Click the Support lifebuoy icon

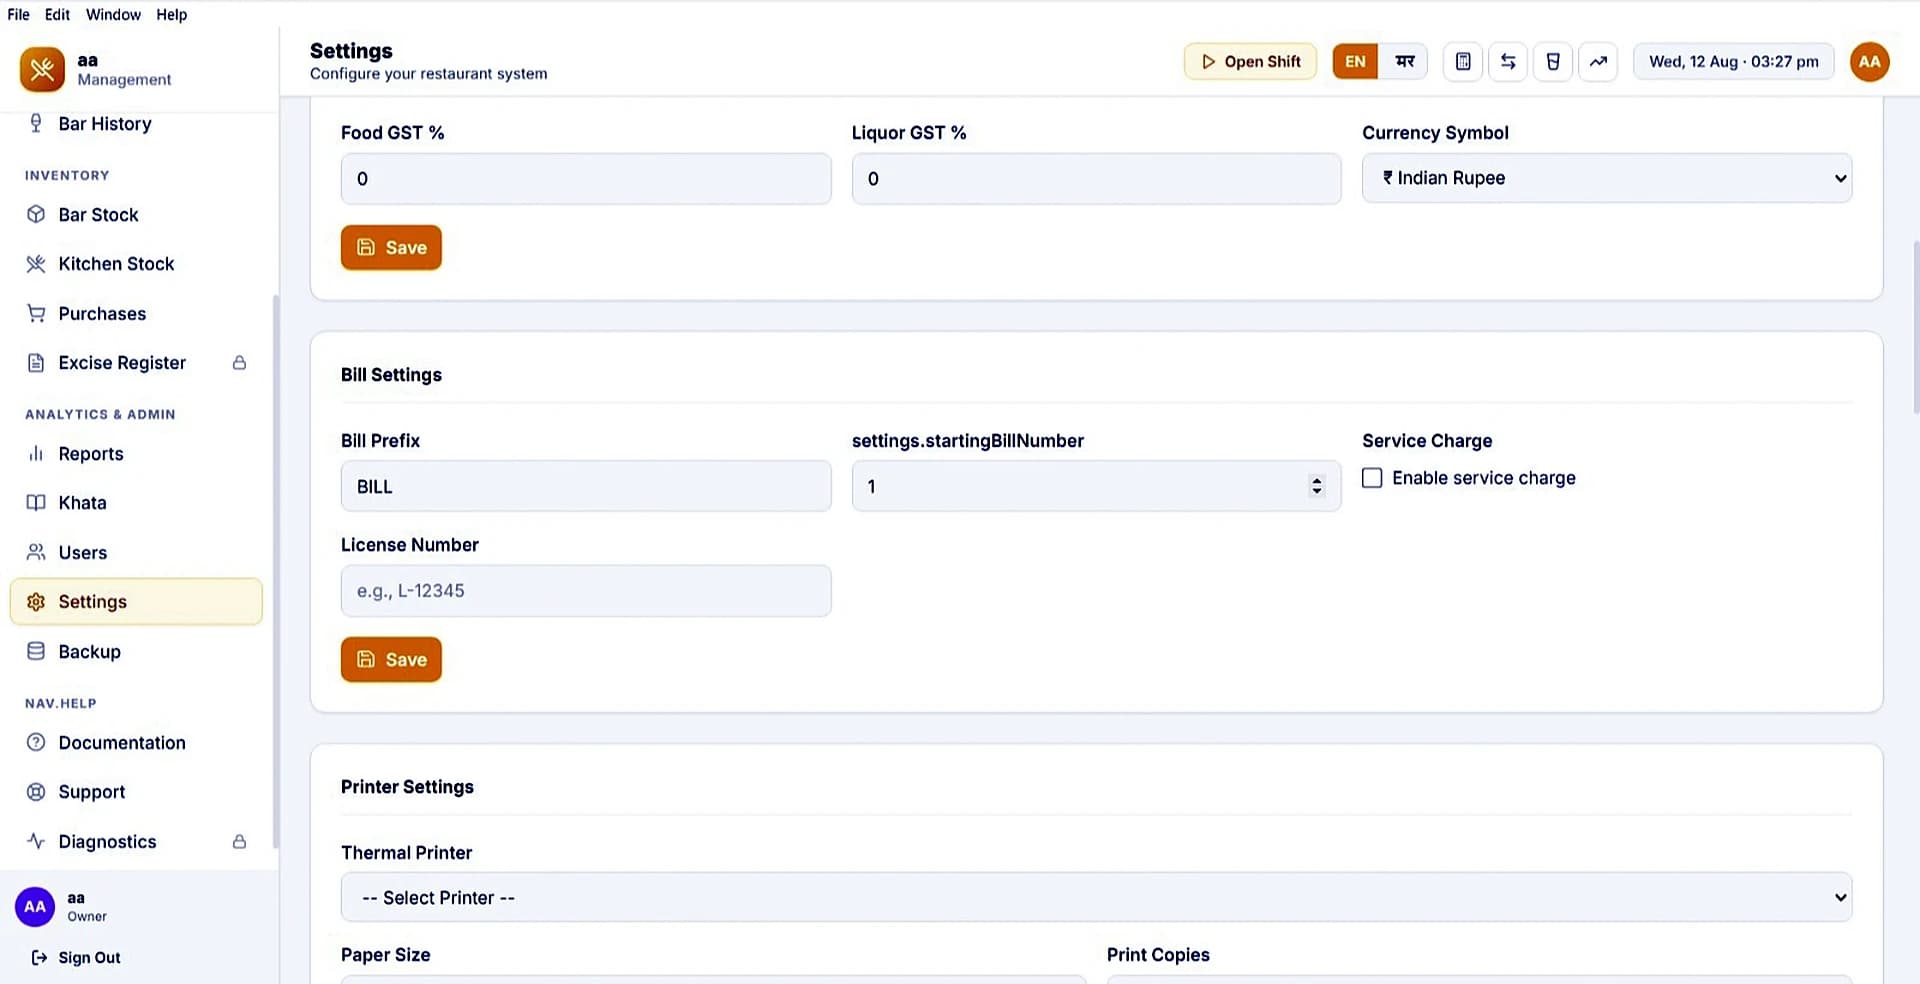click(36, 792)
